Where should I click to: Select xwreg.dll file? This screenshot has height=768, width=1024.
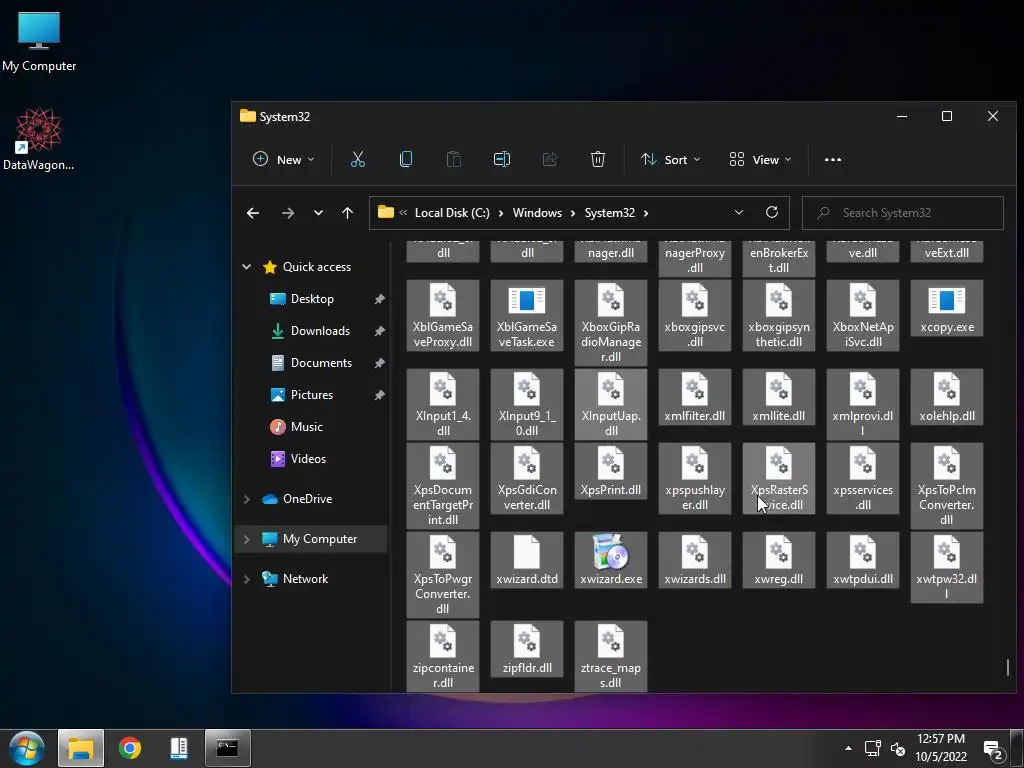coord(778,560)
